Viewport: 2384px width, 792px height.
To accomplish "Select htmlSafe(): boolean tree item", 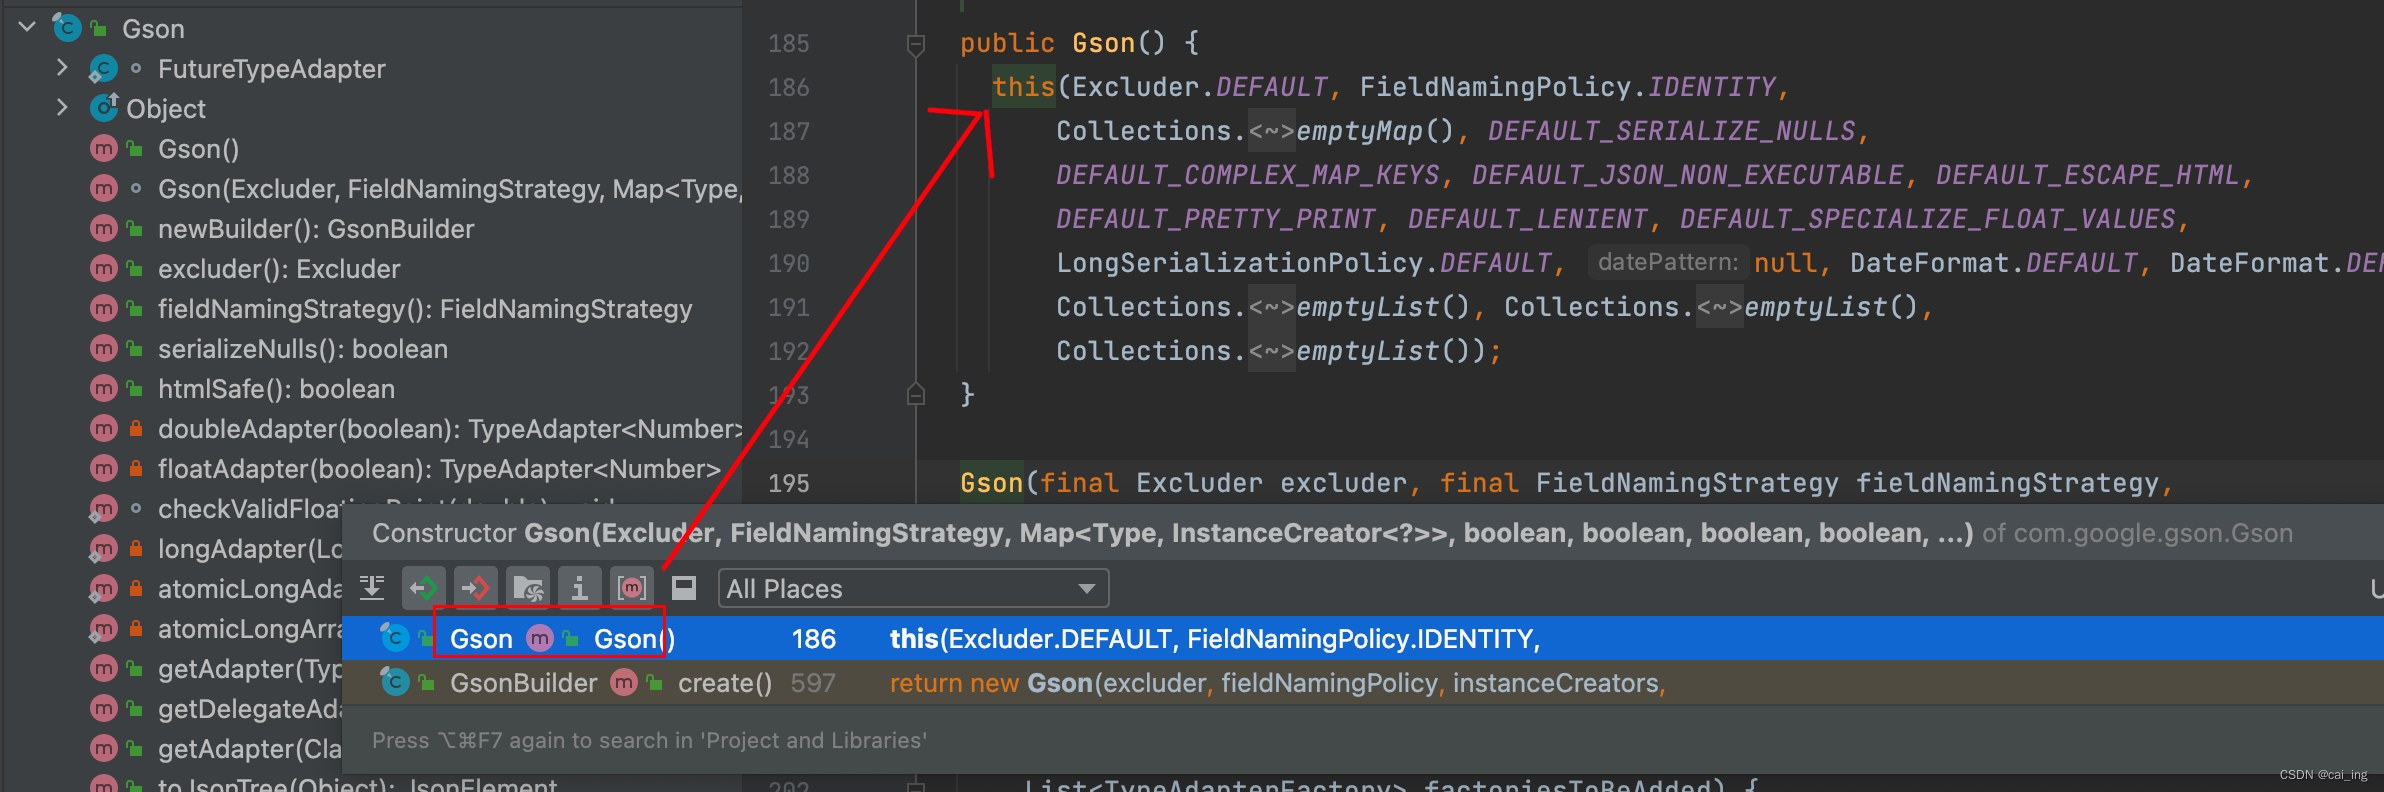I will pos(276,389).
